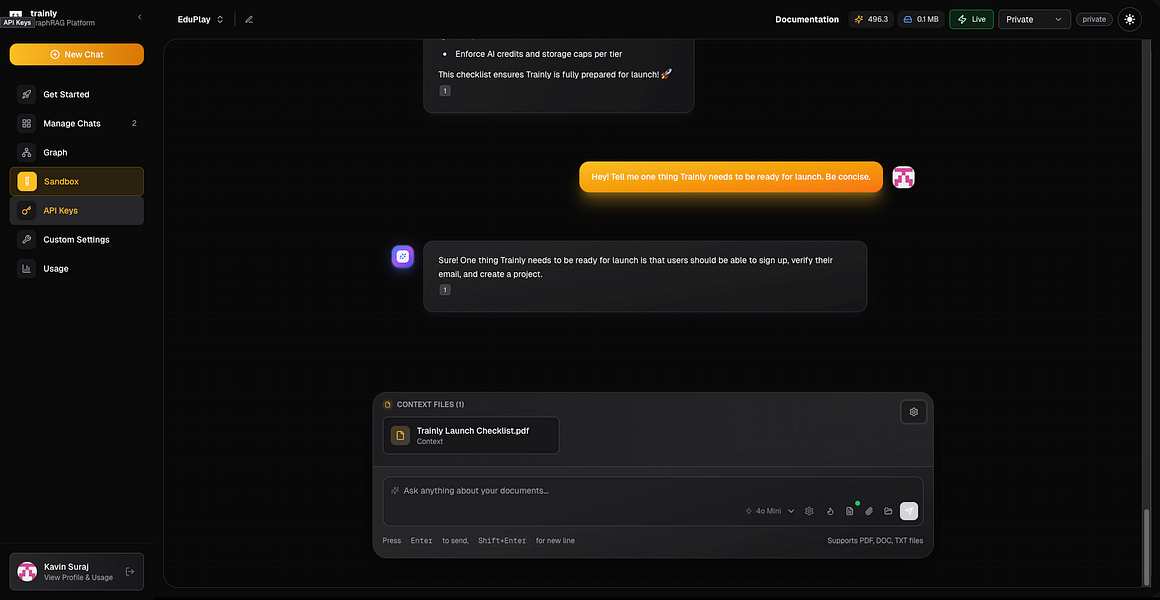Screen dimensions: 1160x600
Task: Open the Trainly Launch Checklist.pdf context file
Action: pyautogui.click(x=471, y=436)
